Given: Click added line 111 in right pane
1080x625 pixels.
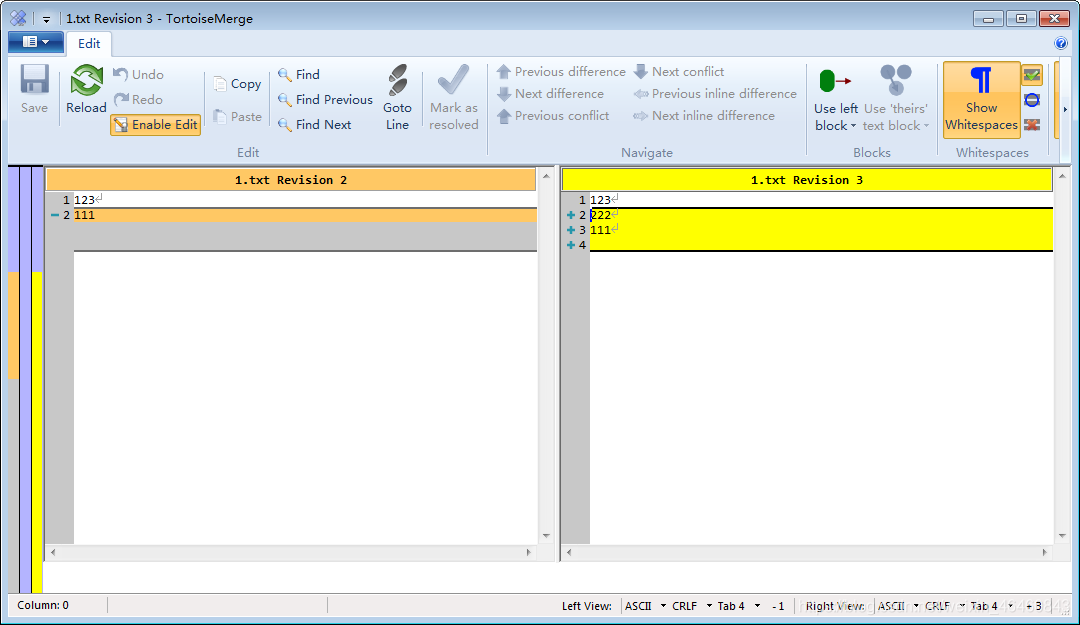Looking at the screenshot, I should click(x=821, y=230).
